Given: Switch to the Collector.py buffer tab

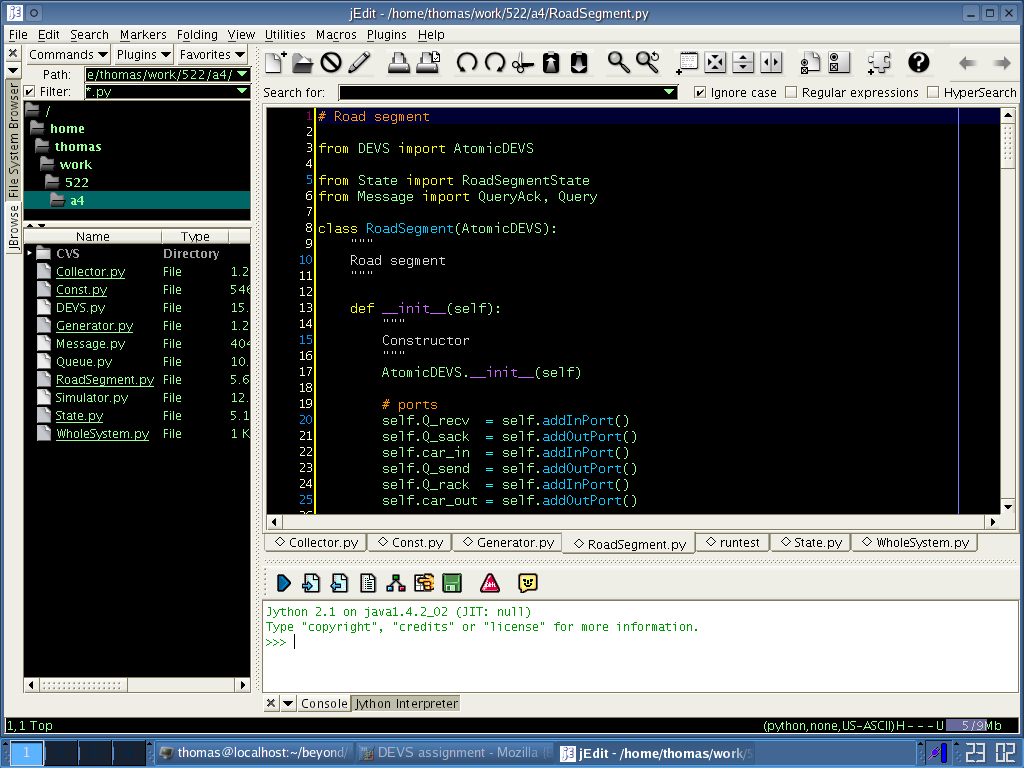Looking at the screenshot, I should click(x=316, y=543).
